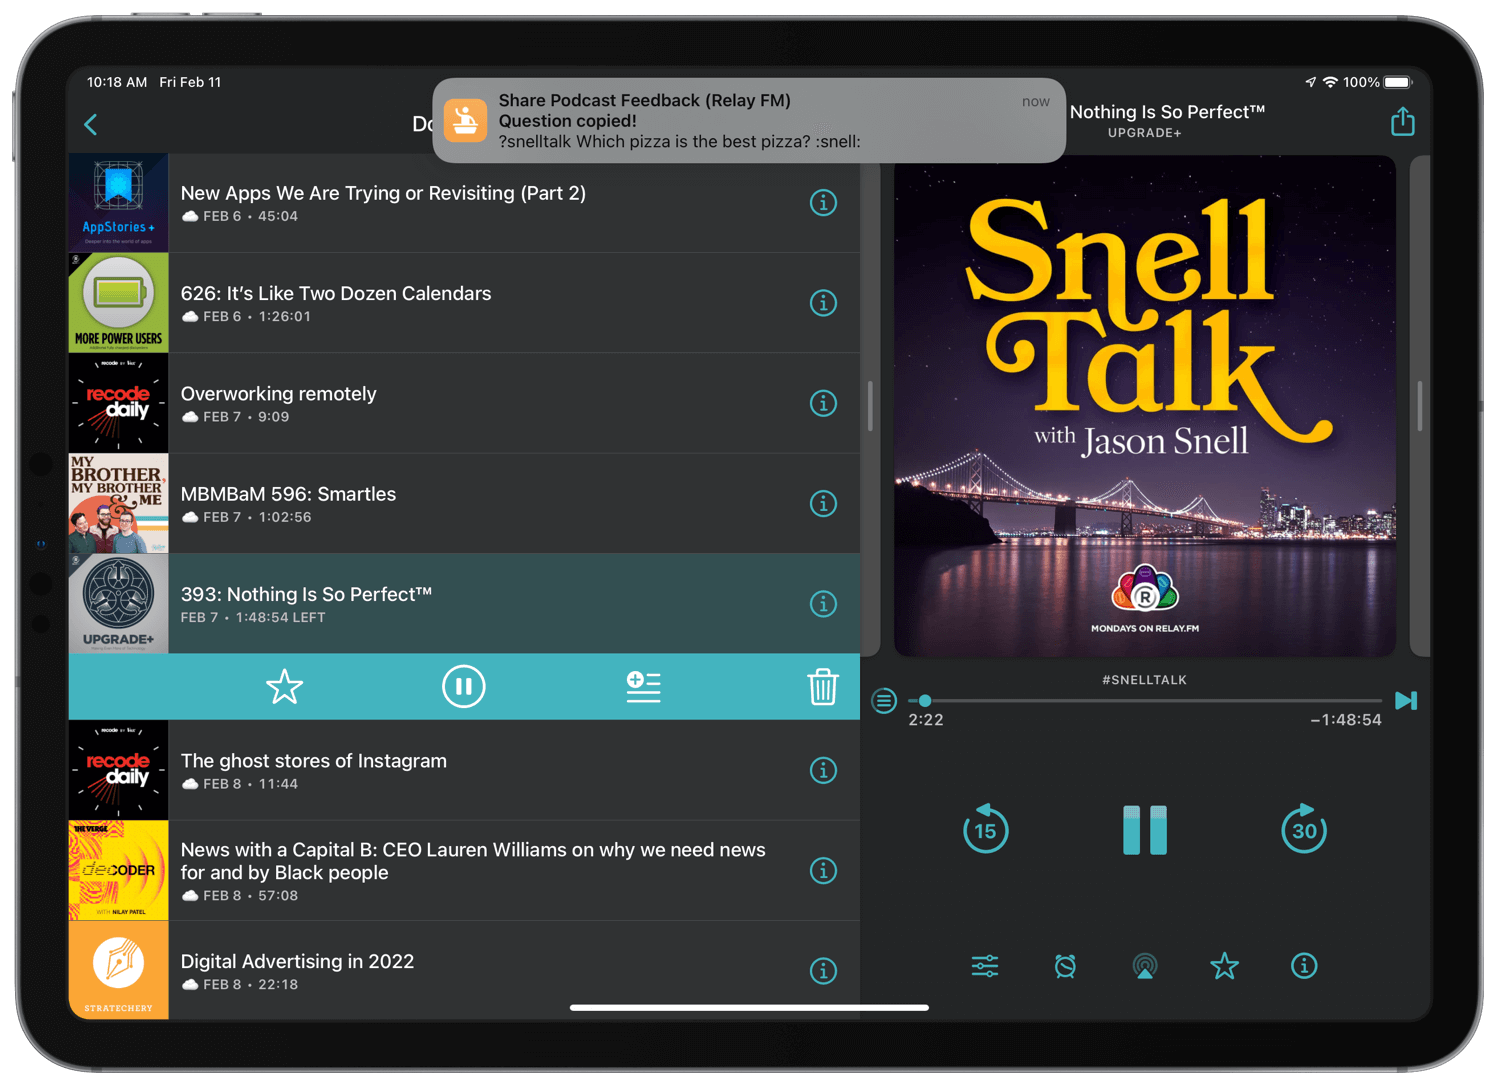
Task: Show info for MBMBaM 596: Smartles
Action: 823,503
